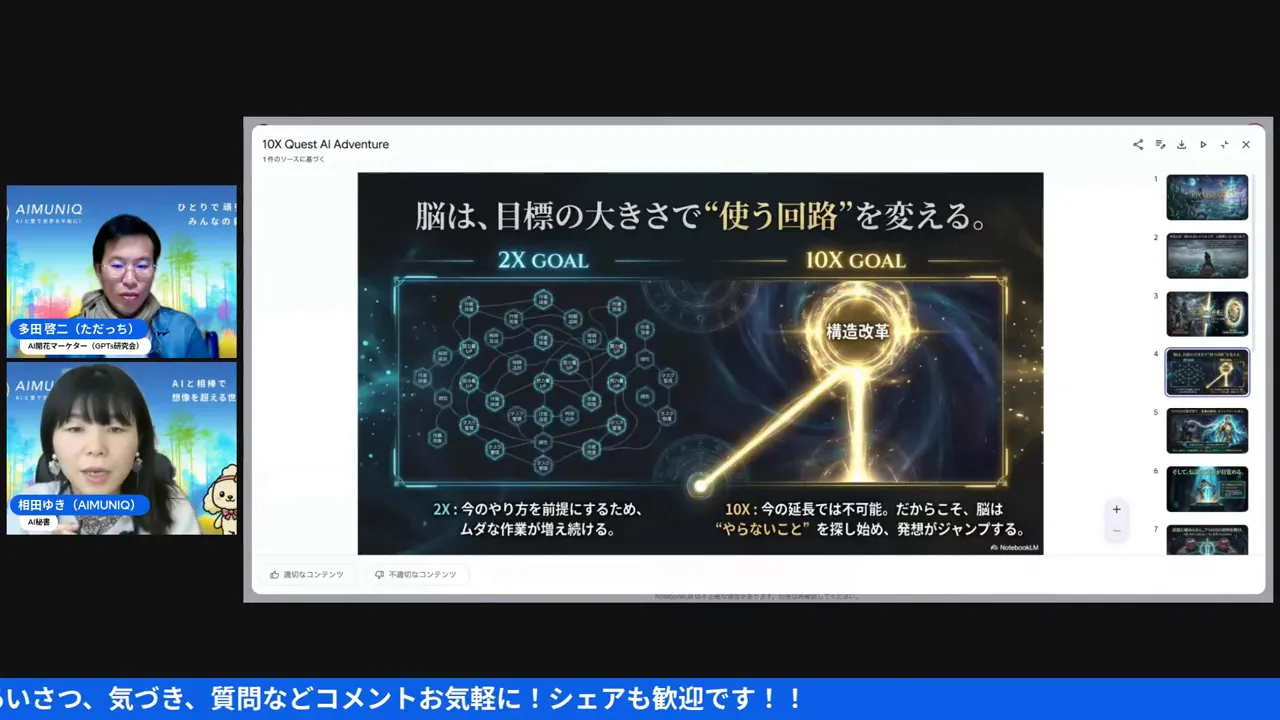Start slideshow playback with the play icon
Viewport: 1280px width, 720px height.
(x=1203, y=144)
